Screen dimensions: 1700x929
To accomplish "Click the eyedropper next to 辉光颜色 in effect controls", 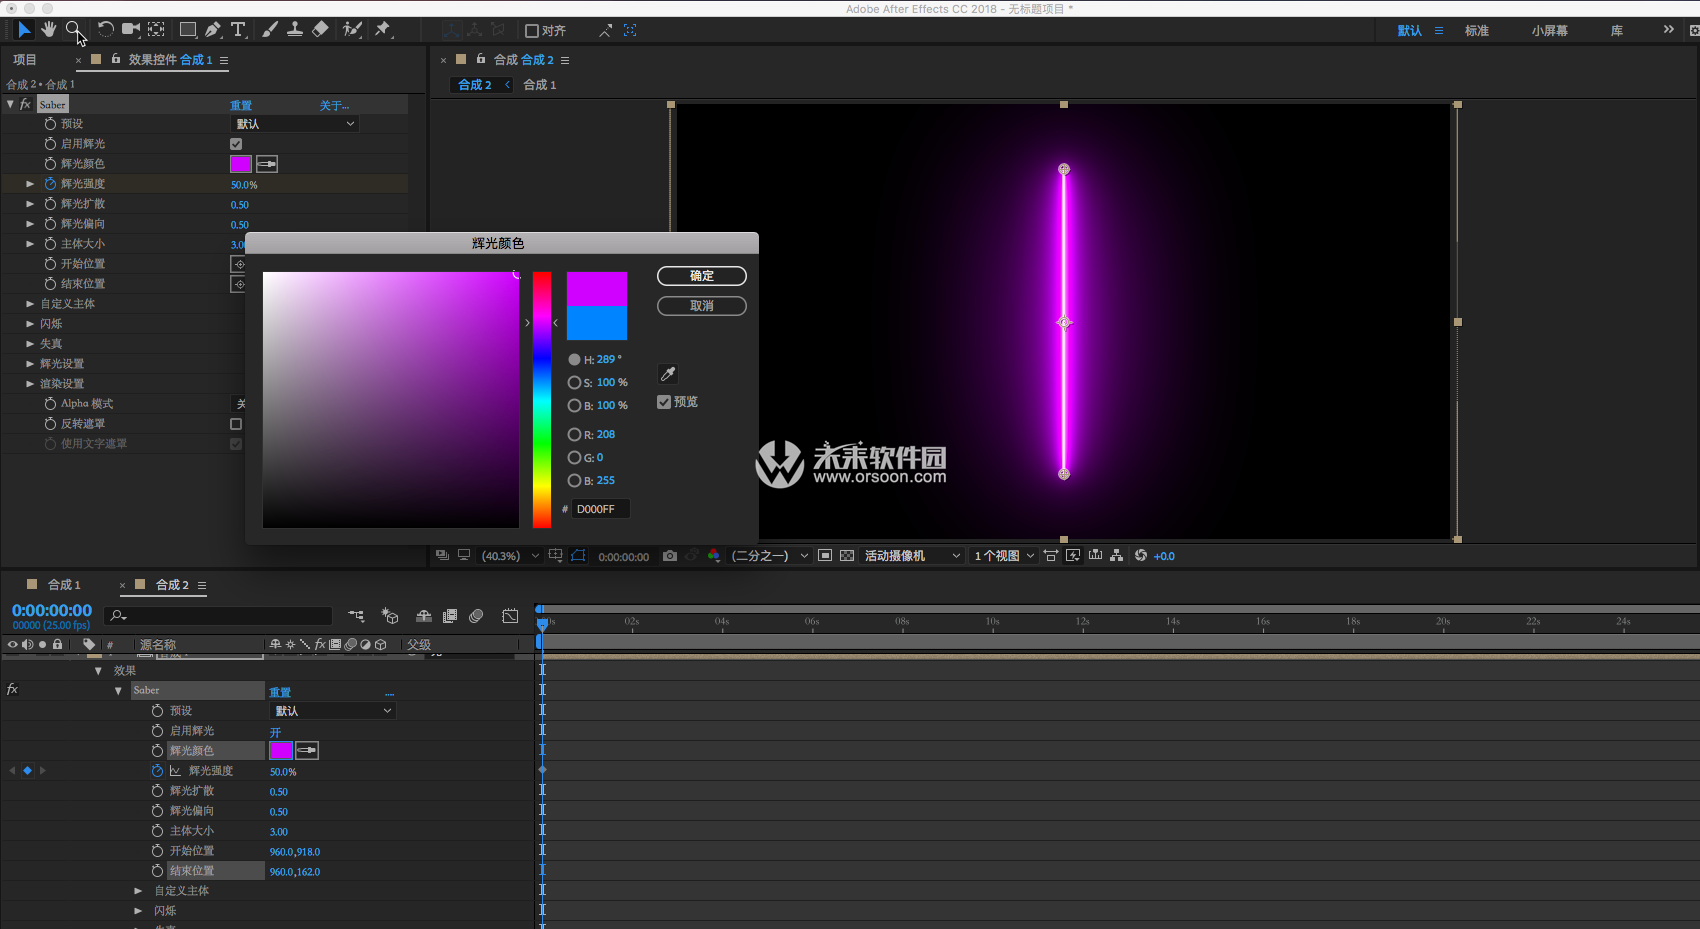I will point(267,164).
